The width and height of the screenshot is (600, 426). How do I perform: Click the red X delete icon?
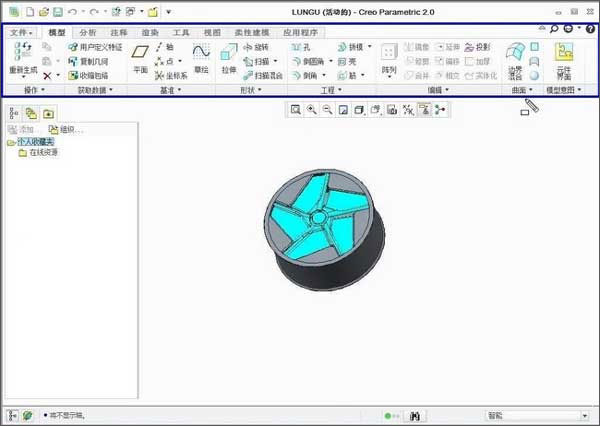pos(47,76)
